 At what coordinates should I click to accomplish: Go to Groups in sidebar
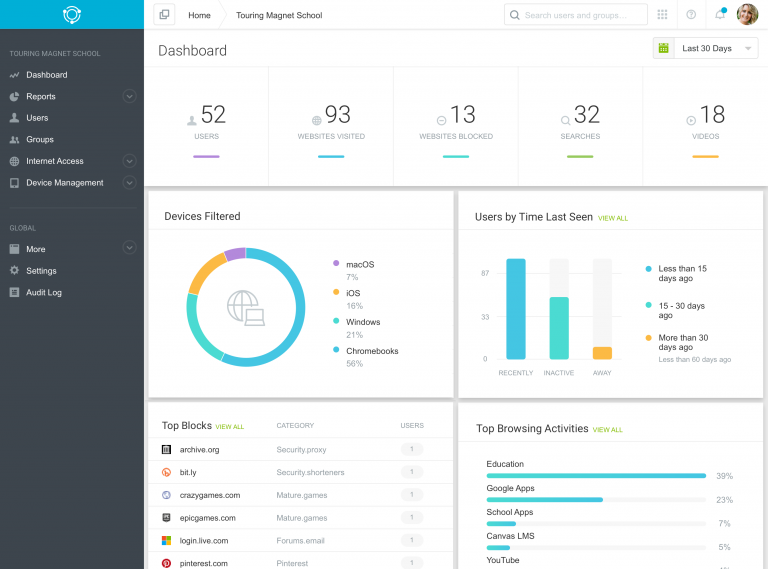point(40,140)
